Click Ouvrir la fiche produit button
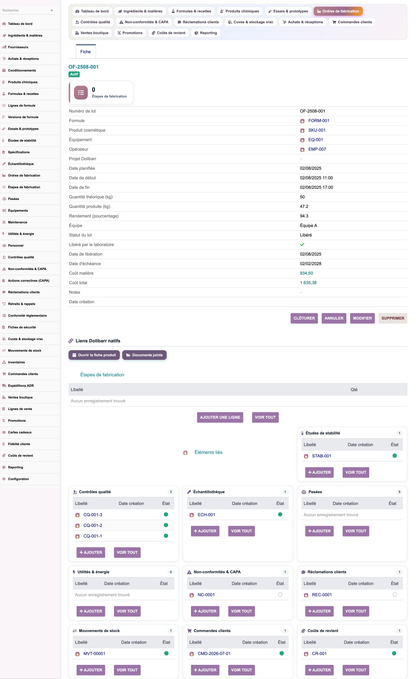The image size is (416, 679). click(94, 355)
